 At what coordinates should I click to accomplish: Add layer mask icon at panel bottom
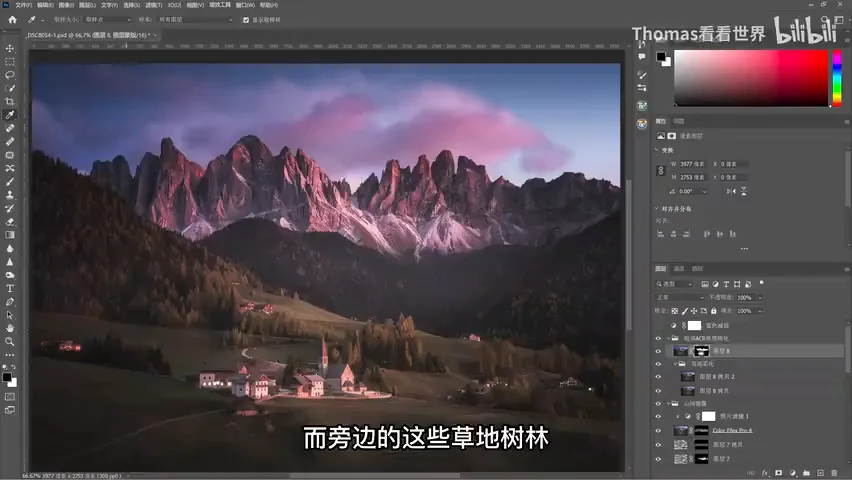[779, 473]
